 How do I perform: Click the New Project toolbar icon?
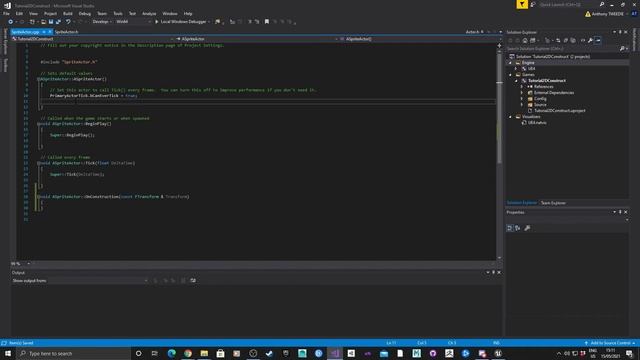(32, 22)
